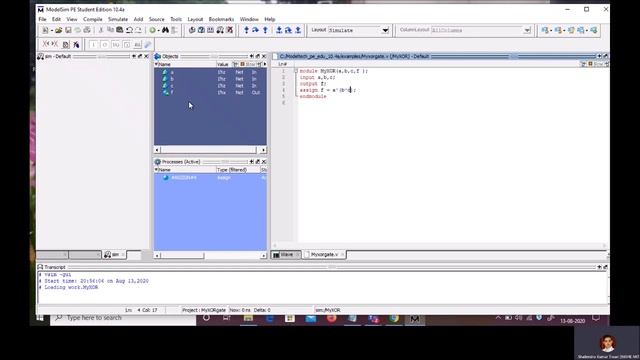Open the Window menu

[249, 19]
